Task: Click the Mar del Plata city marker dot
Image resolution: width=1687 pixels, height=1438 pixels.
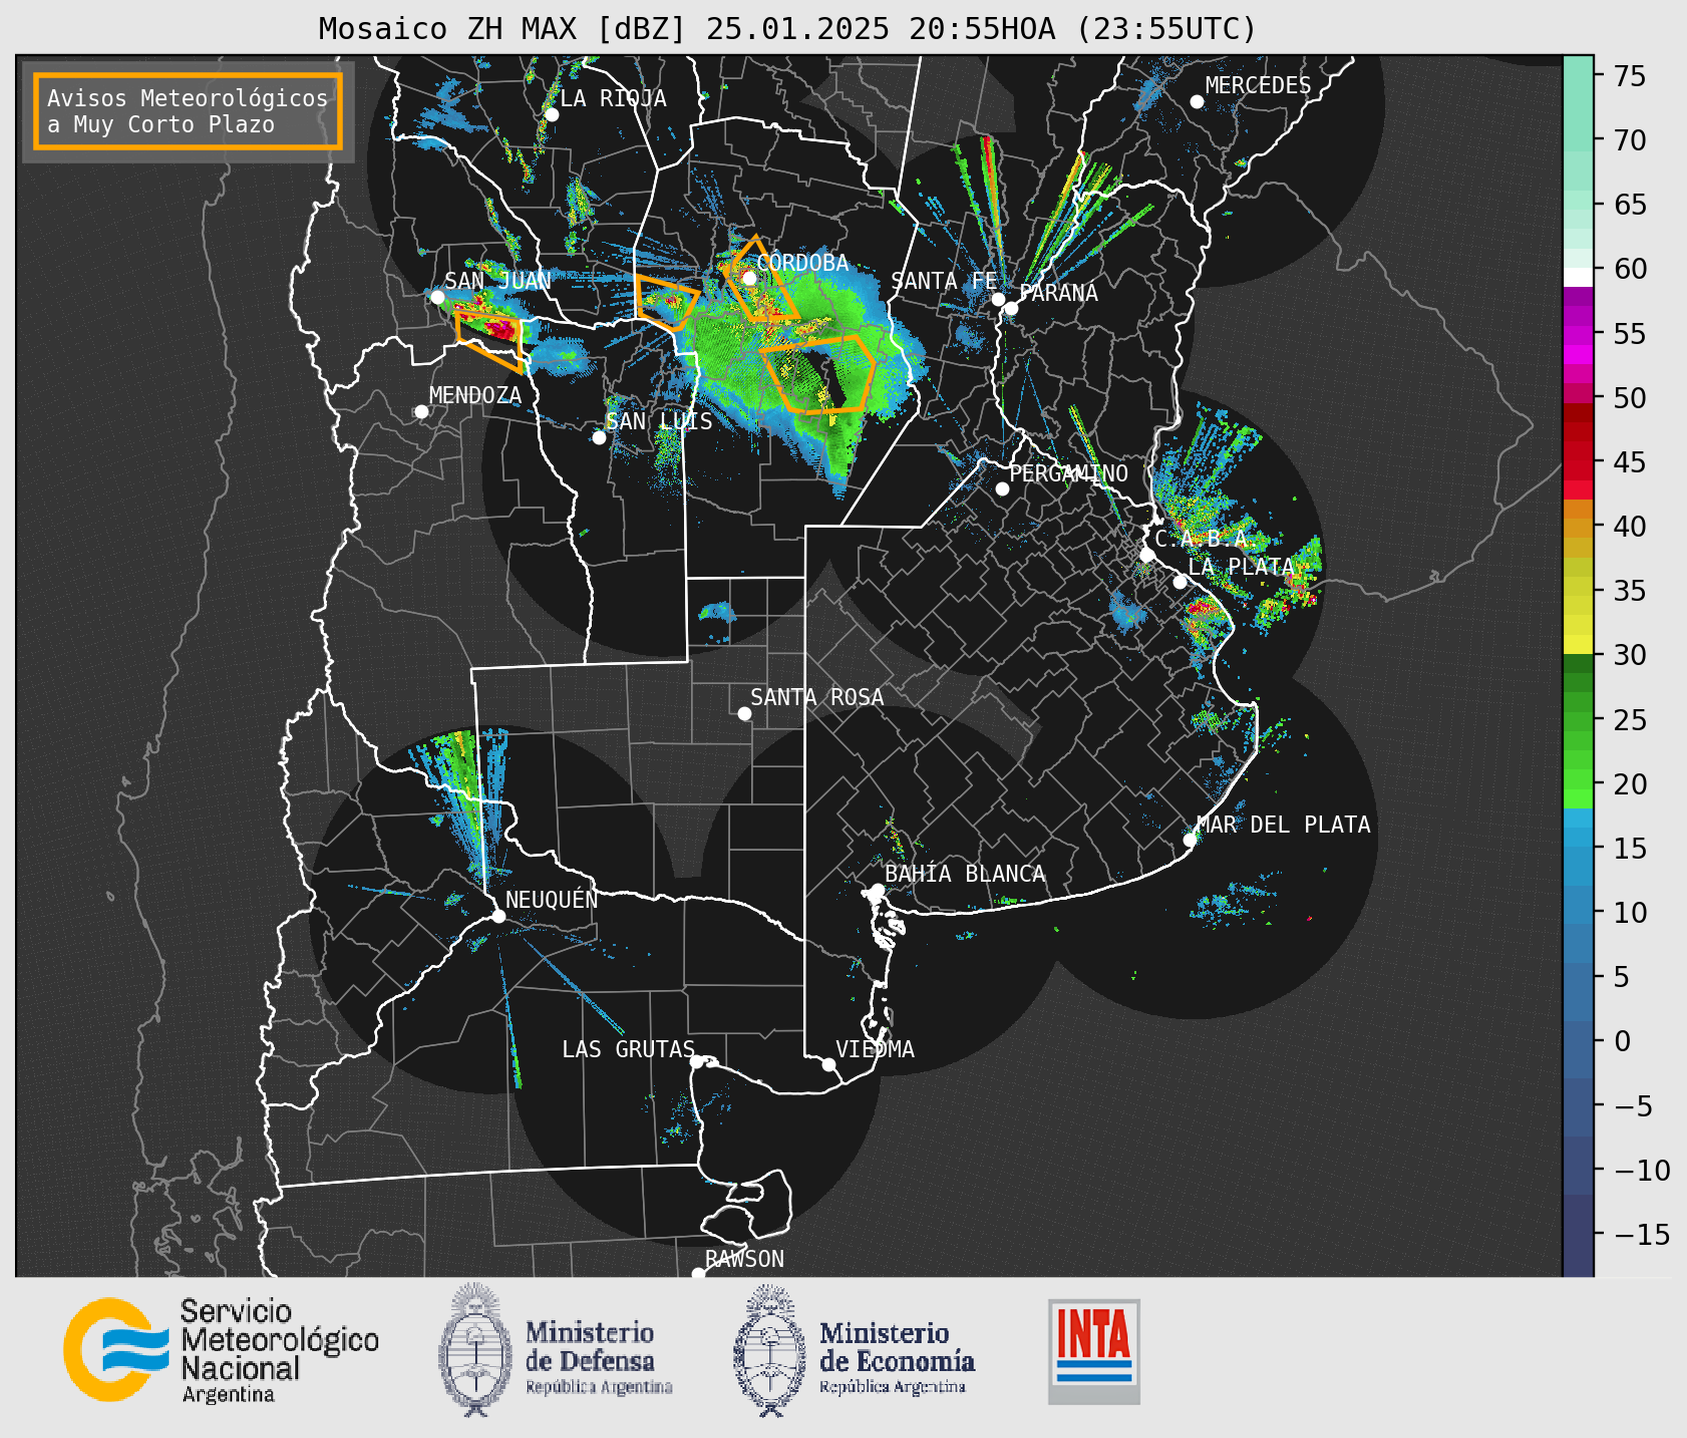Action: (1190, 840)
